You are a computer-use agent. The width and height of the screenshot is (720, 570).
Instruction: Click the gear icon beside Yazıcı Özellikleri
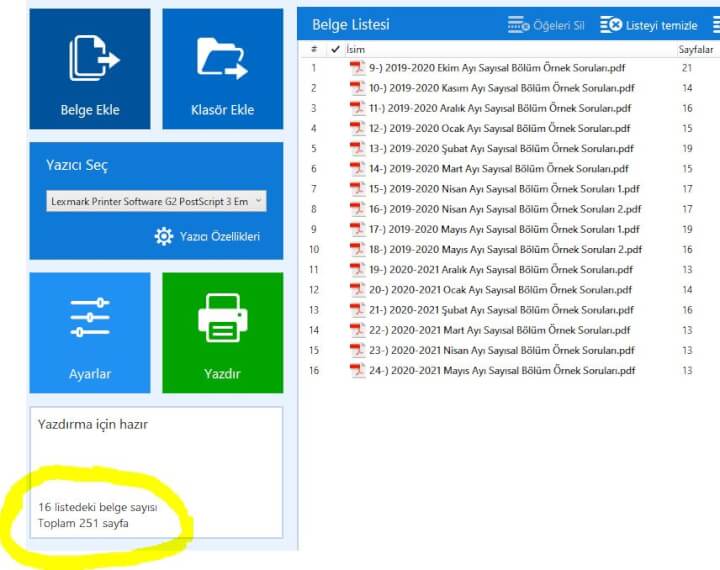tap(164, 236)
